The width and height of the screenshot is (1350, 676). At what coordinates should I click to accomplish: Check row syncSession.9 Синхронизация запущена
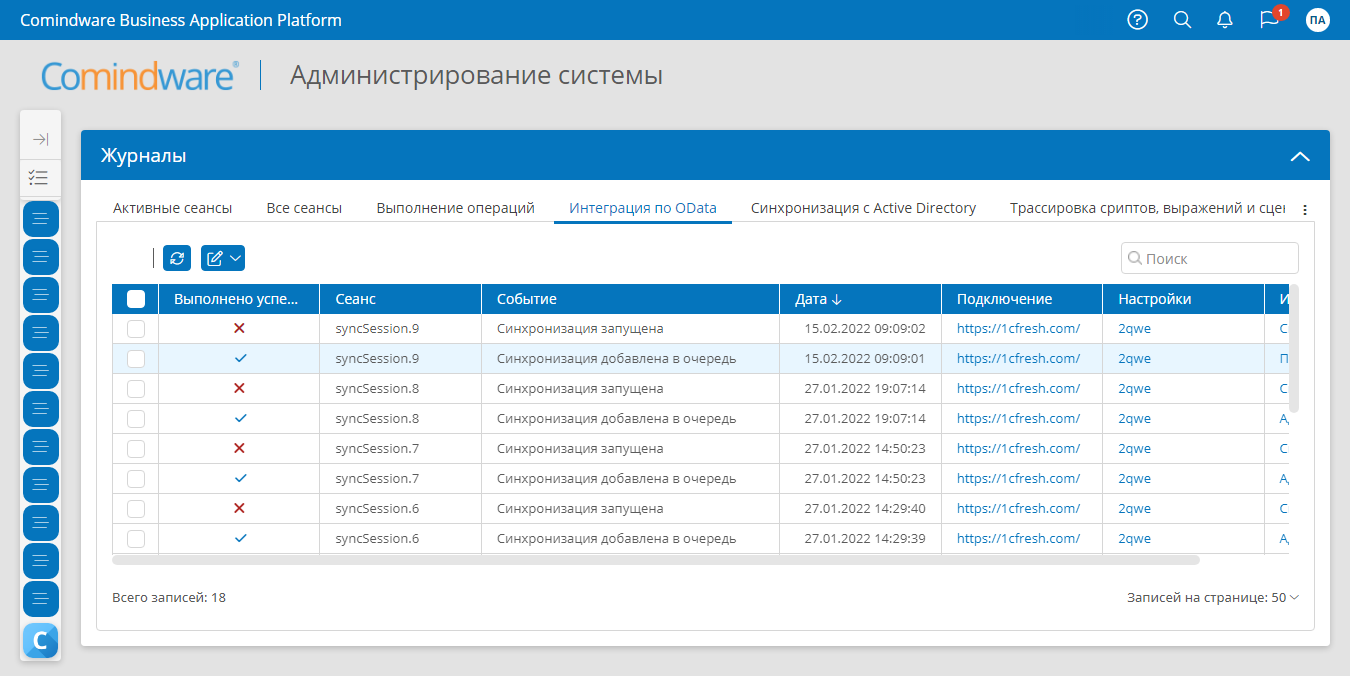(136, 329)
